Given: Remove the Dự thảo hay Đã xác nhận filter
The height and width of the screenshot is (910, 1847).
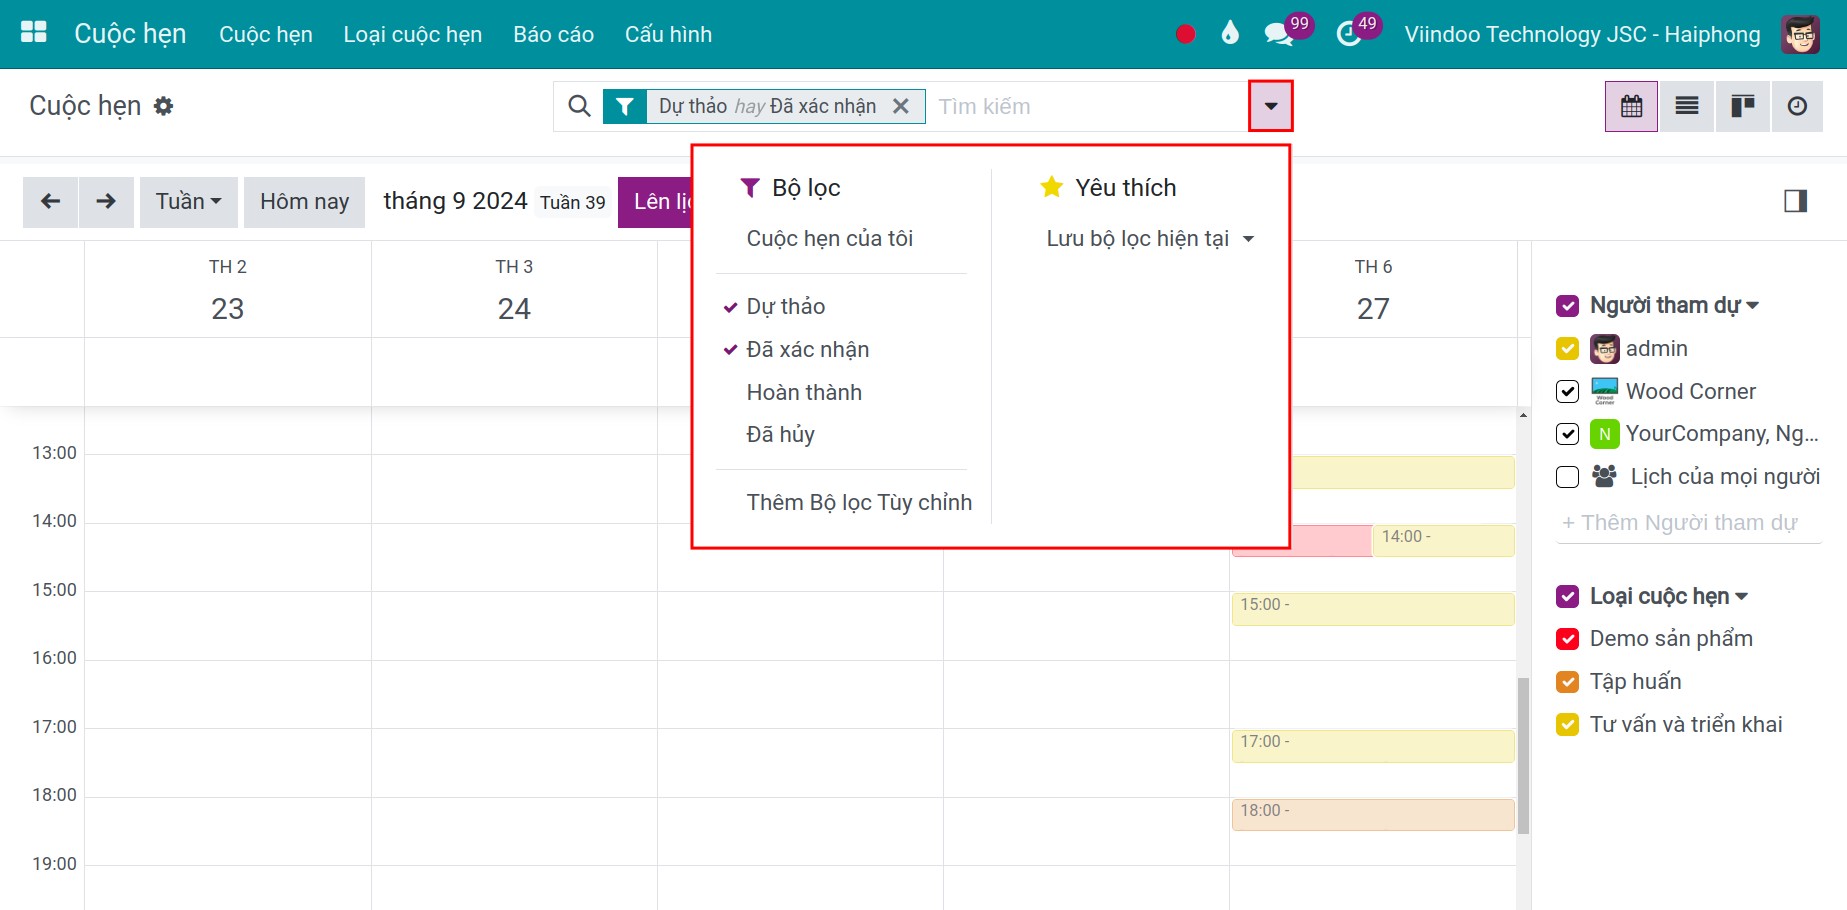Looking at the screenshot, I should tap(901, 106).
